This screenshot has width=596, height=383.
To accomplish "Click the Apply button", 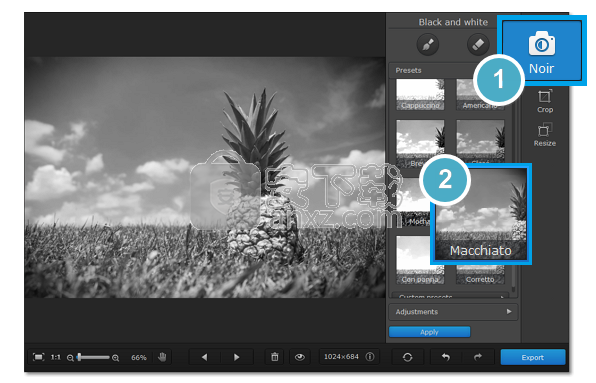I will (430, 332).
